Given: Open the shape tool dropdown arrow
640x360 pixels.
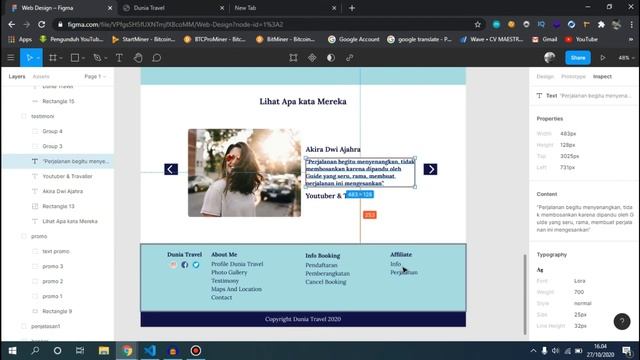Looking at the screenshot, I should [83, 58].
